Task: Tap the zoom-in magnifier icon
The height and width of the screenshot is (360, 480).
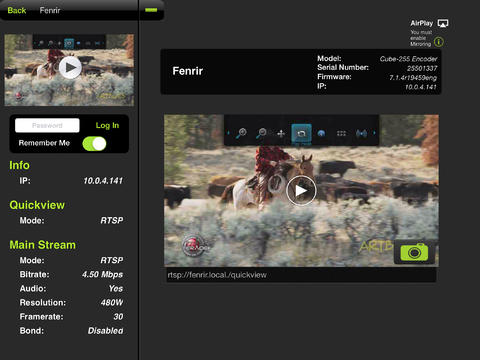Action: tap(241, 133)
